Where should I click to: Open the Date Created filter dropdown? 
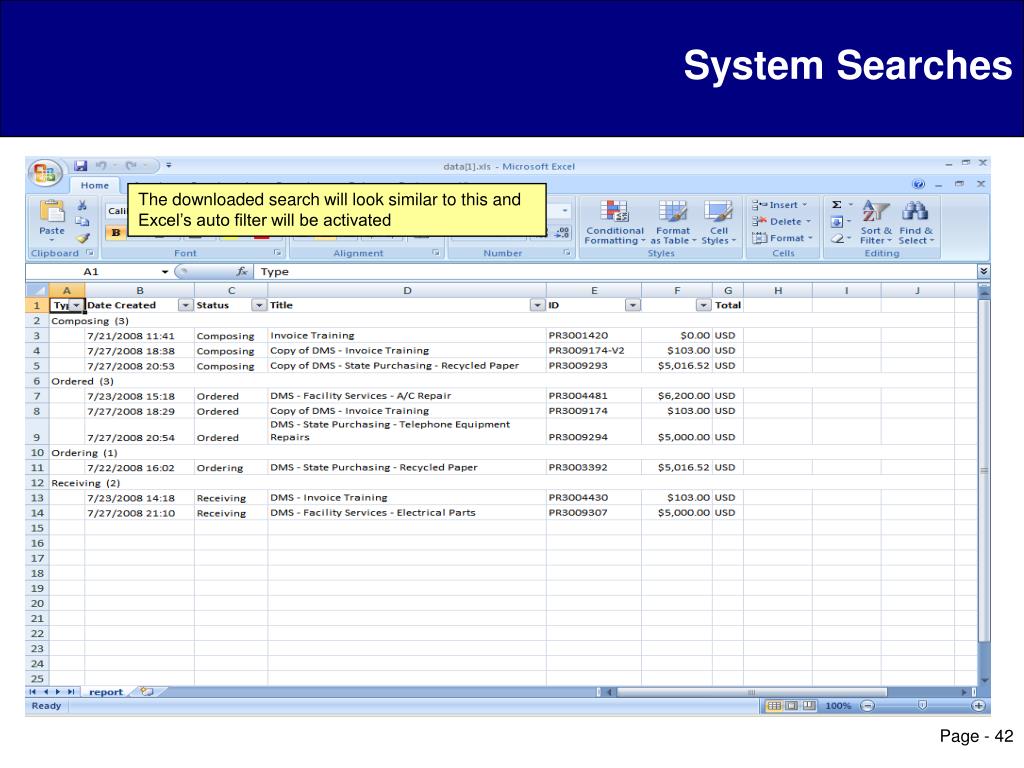[186, 306]
